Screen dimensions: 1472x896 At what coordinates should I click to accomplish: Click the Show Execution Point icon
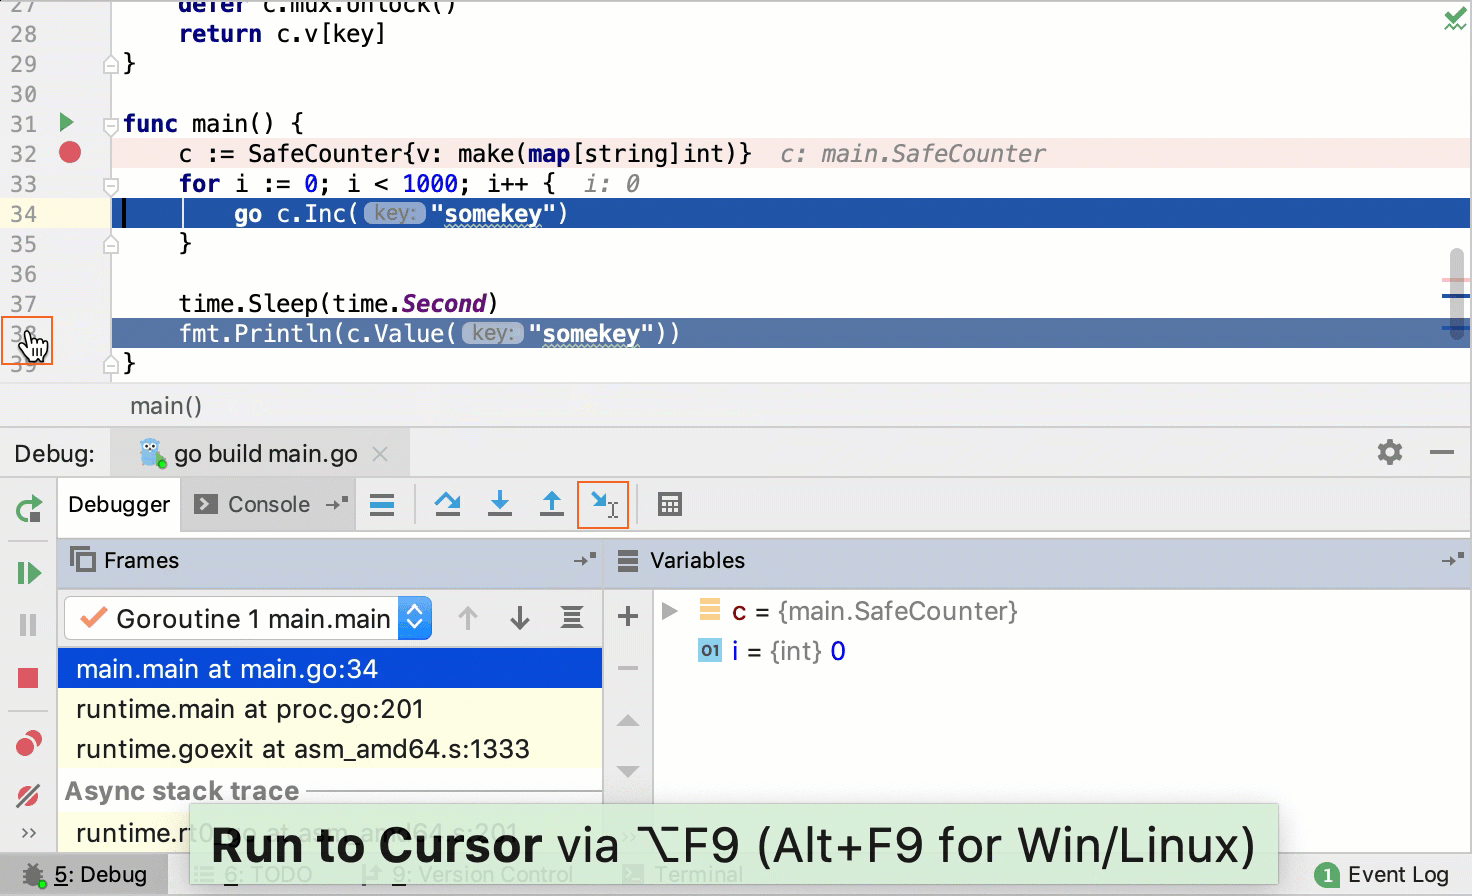(382, 505)
